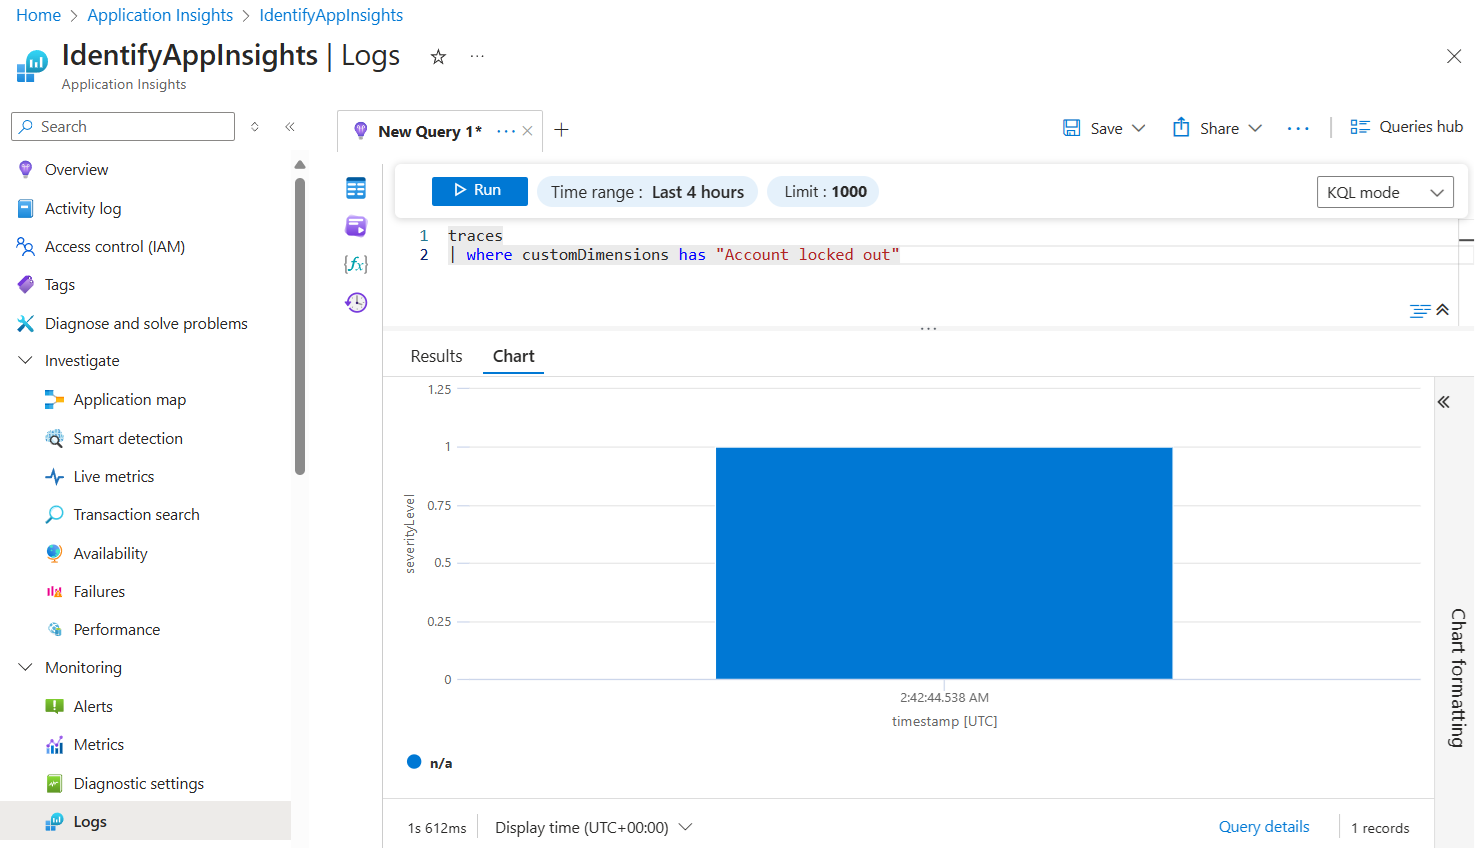Screen dimensions: 1476x848
Task: Open the Tables panel icon
Action: pos(356,188)
